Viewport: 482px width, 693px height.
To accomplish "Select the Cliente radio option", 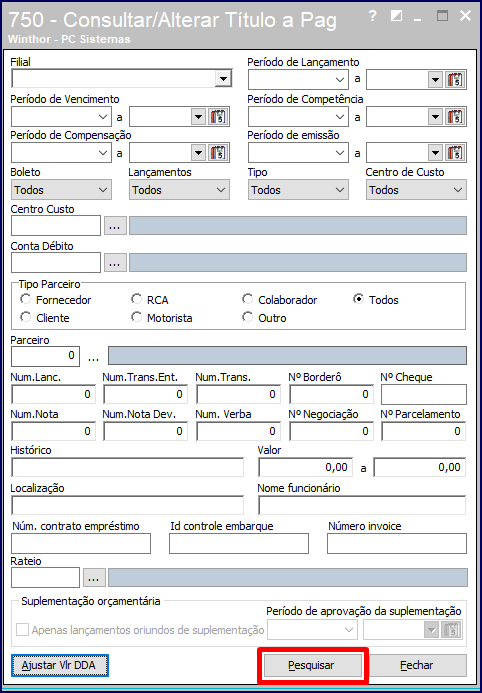I will tap(26, 317).
